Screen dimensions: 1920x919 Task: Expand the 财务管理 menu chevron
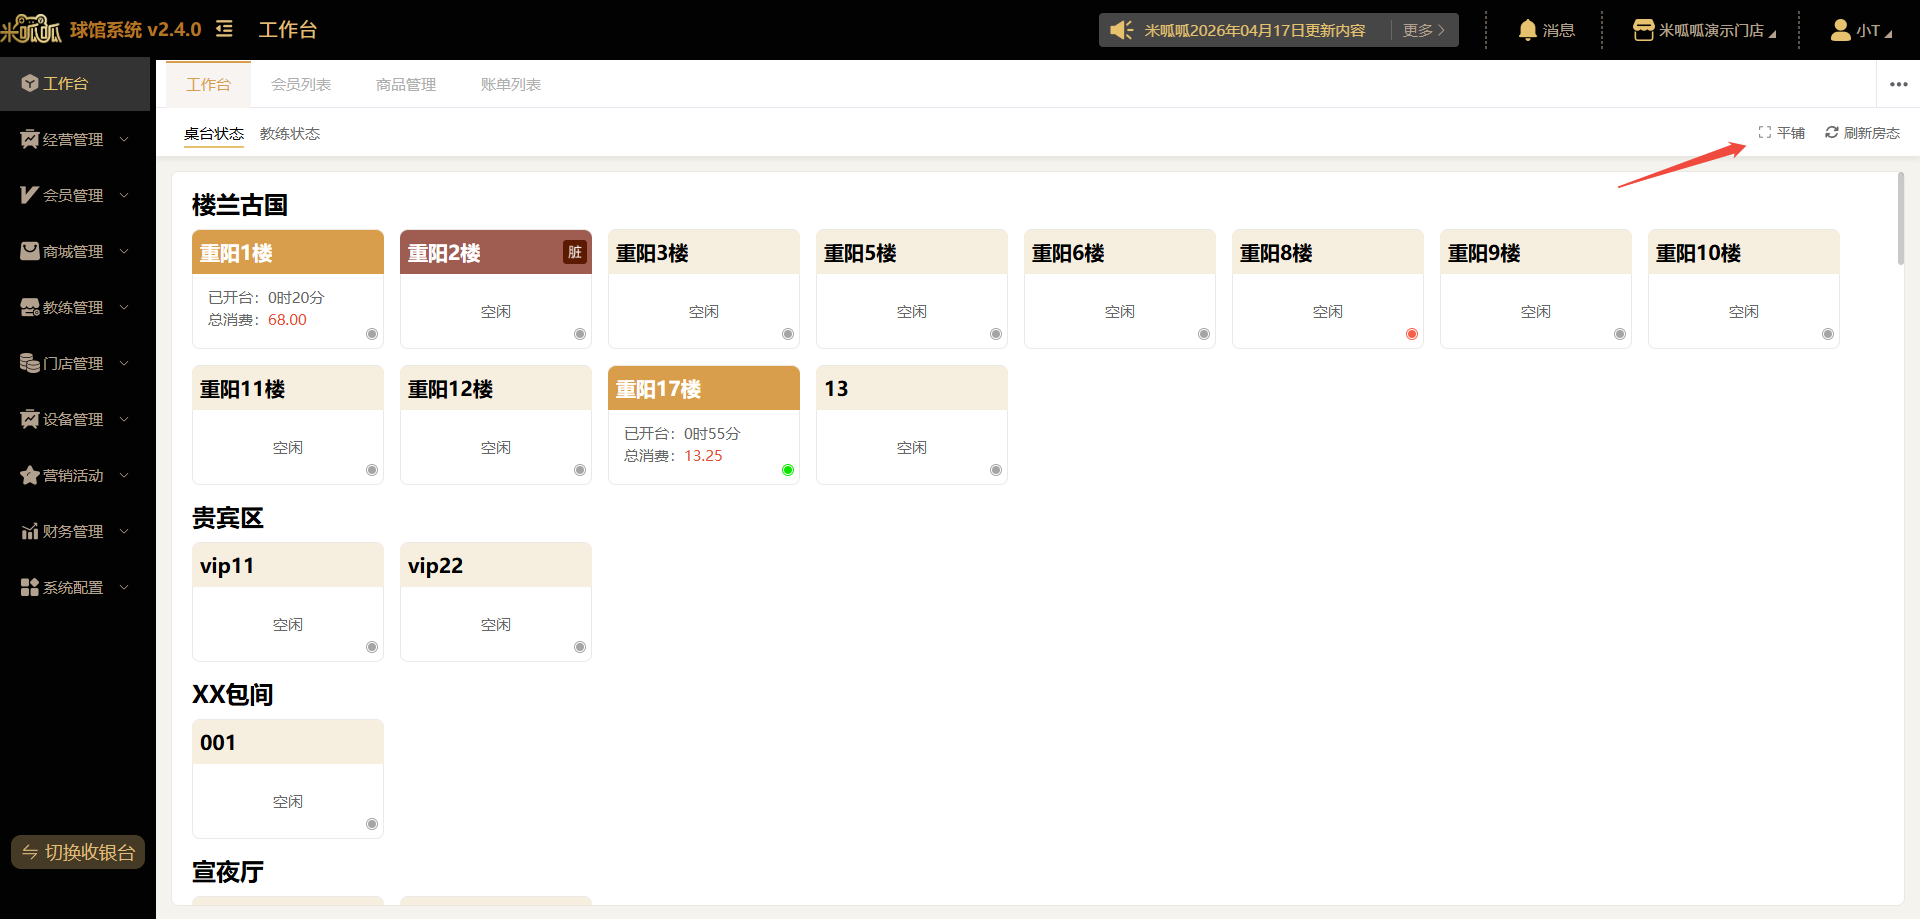tap(124, 531)
